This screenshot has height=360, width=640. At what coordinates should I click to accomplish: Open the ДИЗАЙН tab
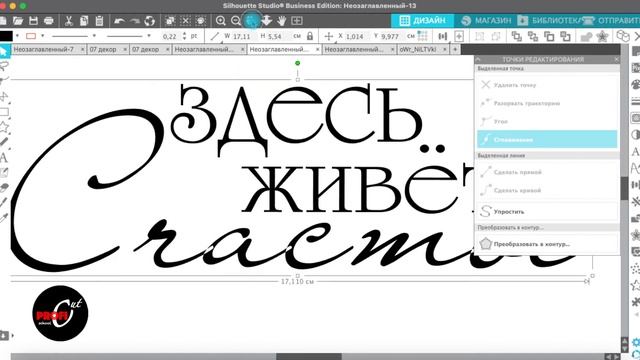coord(423,20)
